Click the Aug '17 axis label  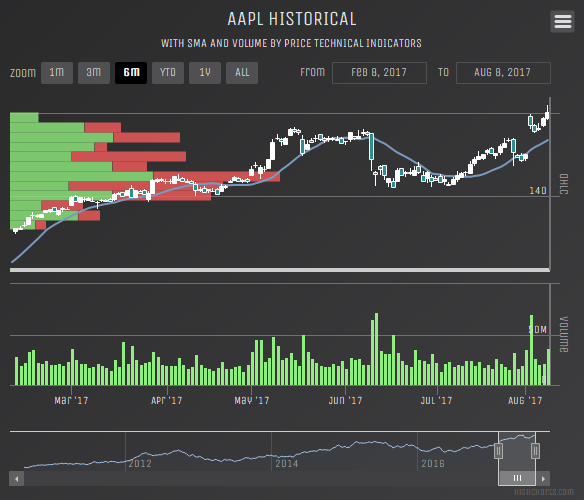525,401
